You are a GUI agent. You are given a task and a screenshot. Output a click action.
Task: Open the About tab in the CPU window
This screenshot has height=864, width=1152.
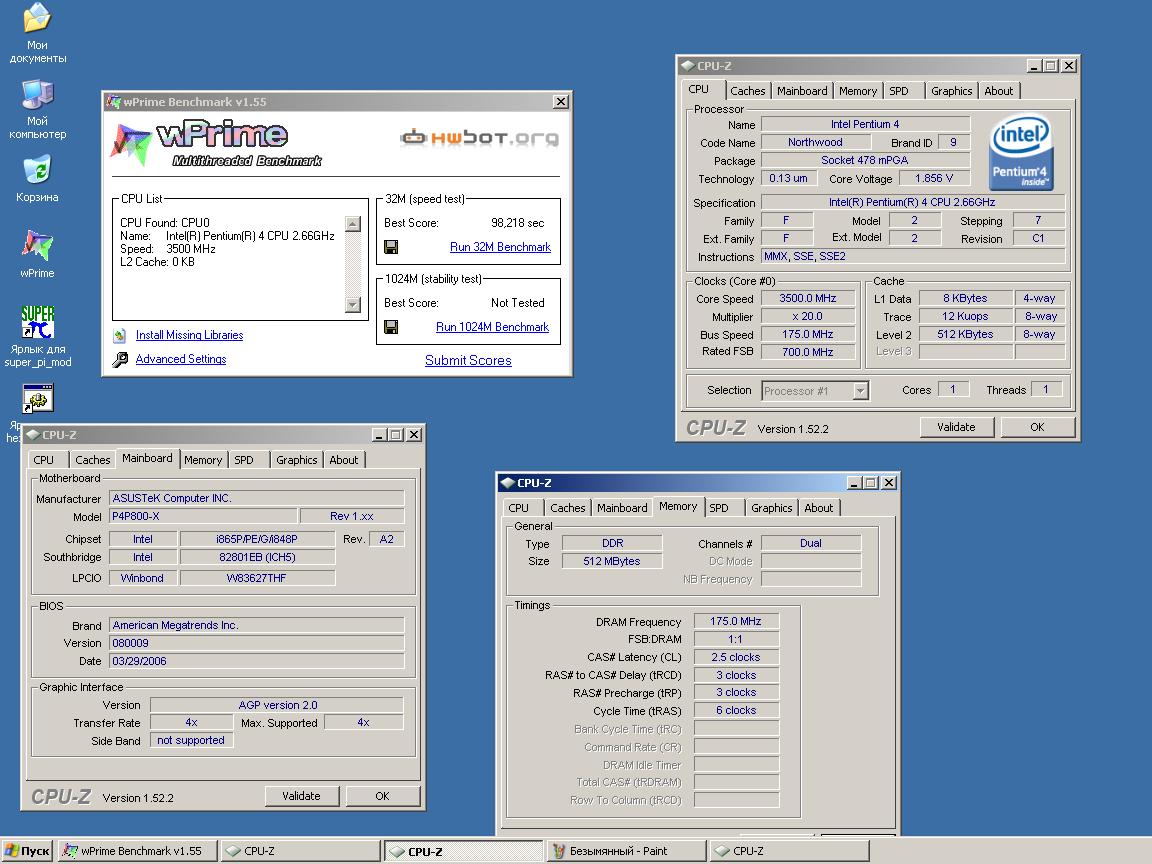pos(998,91)
